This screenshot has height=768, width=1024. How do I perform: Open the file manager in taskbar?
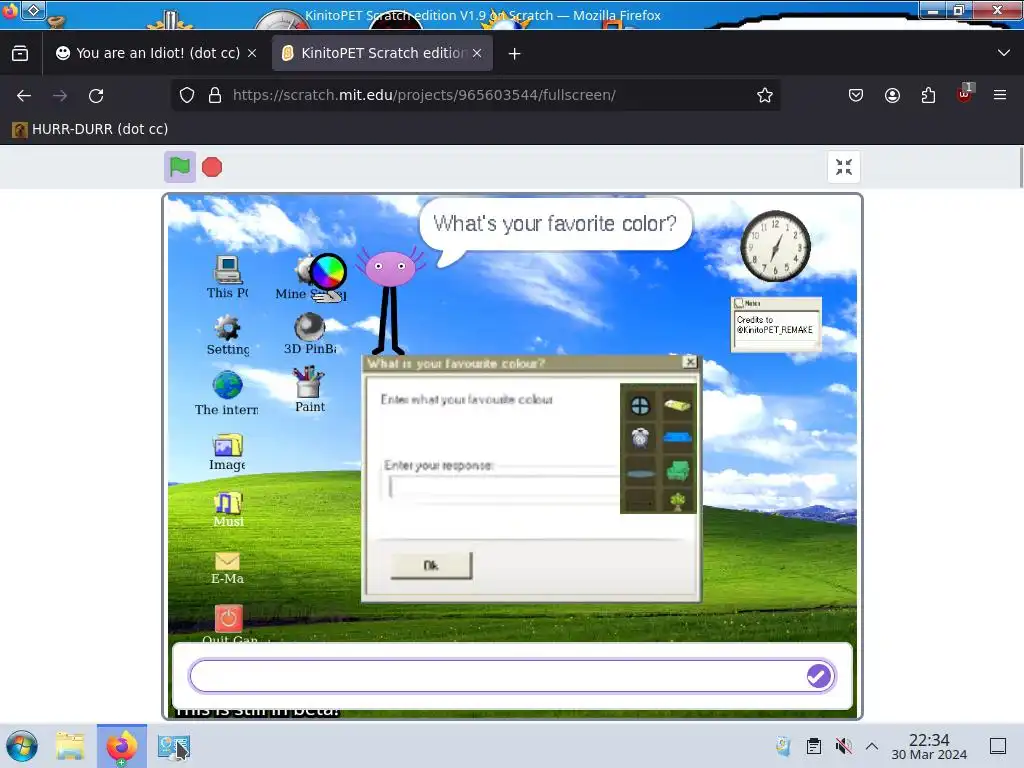pos(70,746)
